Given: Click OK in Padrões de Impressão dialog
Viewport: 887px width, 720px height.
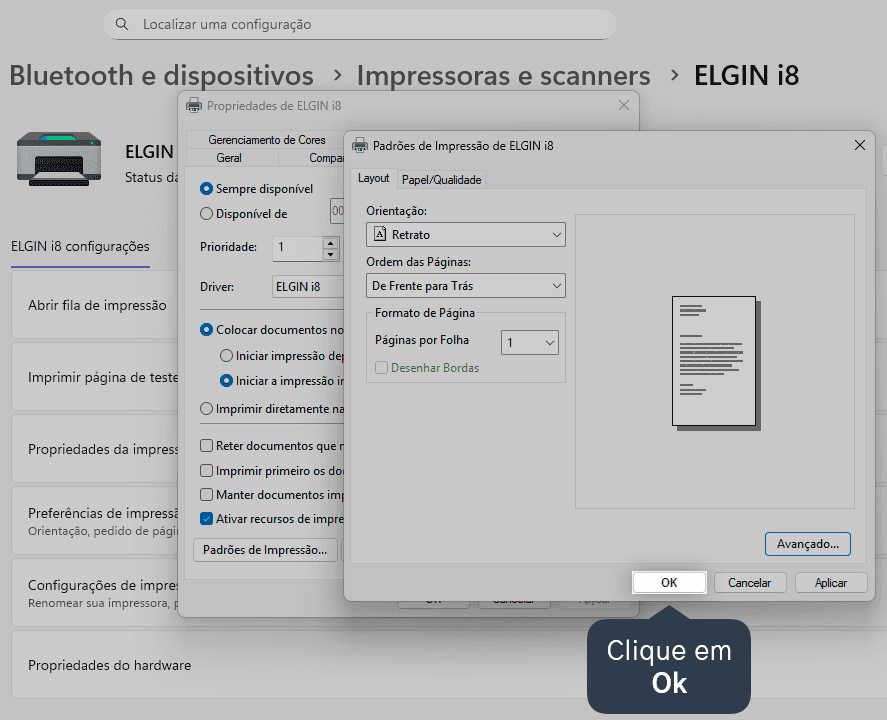Looking at the screenshot, I should pos(669,583).
